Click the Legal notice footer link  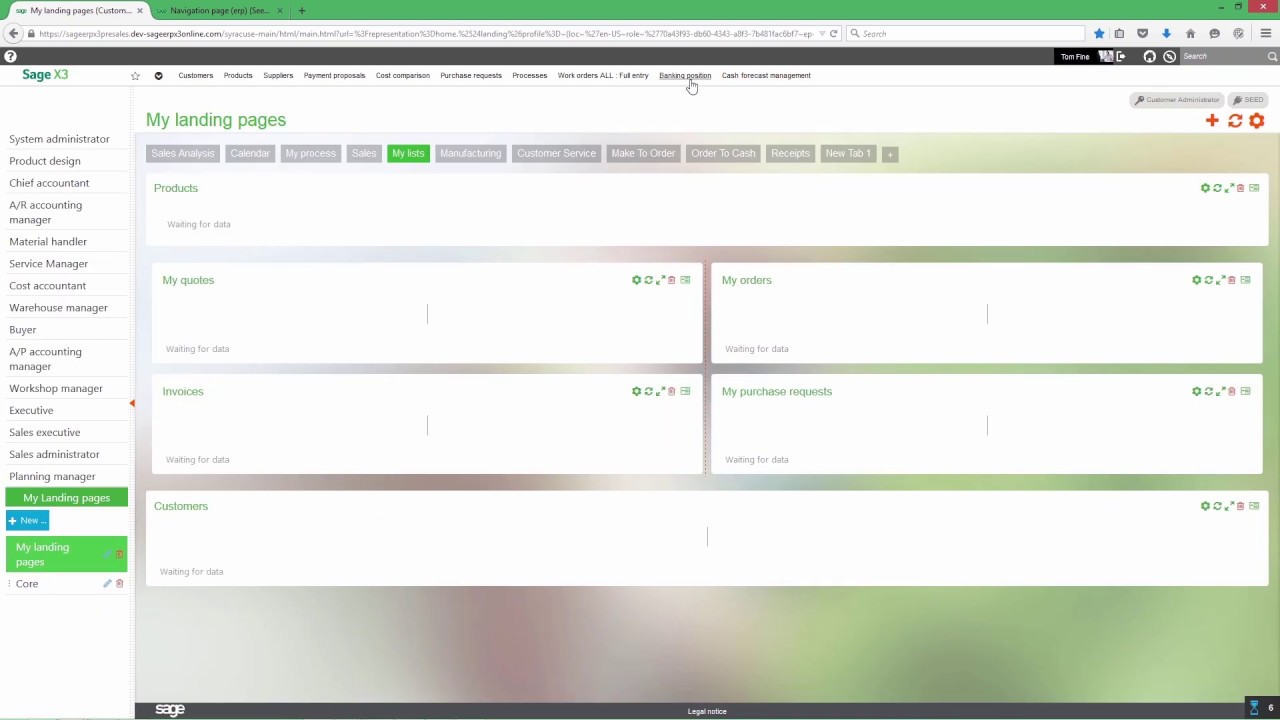(707, 711)
